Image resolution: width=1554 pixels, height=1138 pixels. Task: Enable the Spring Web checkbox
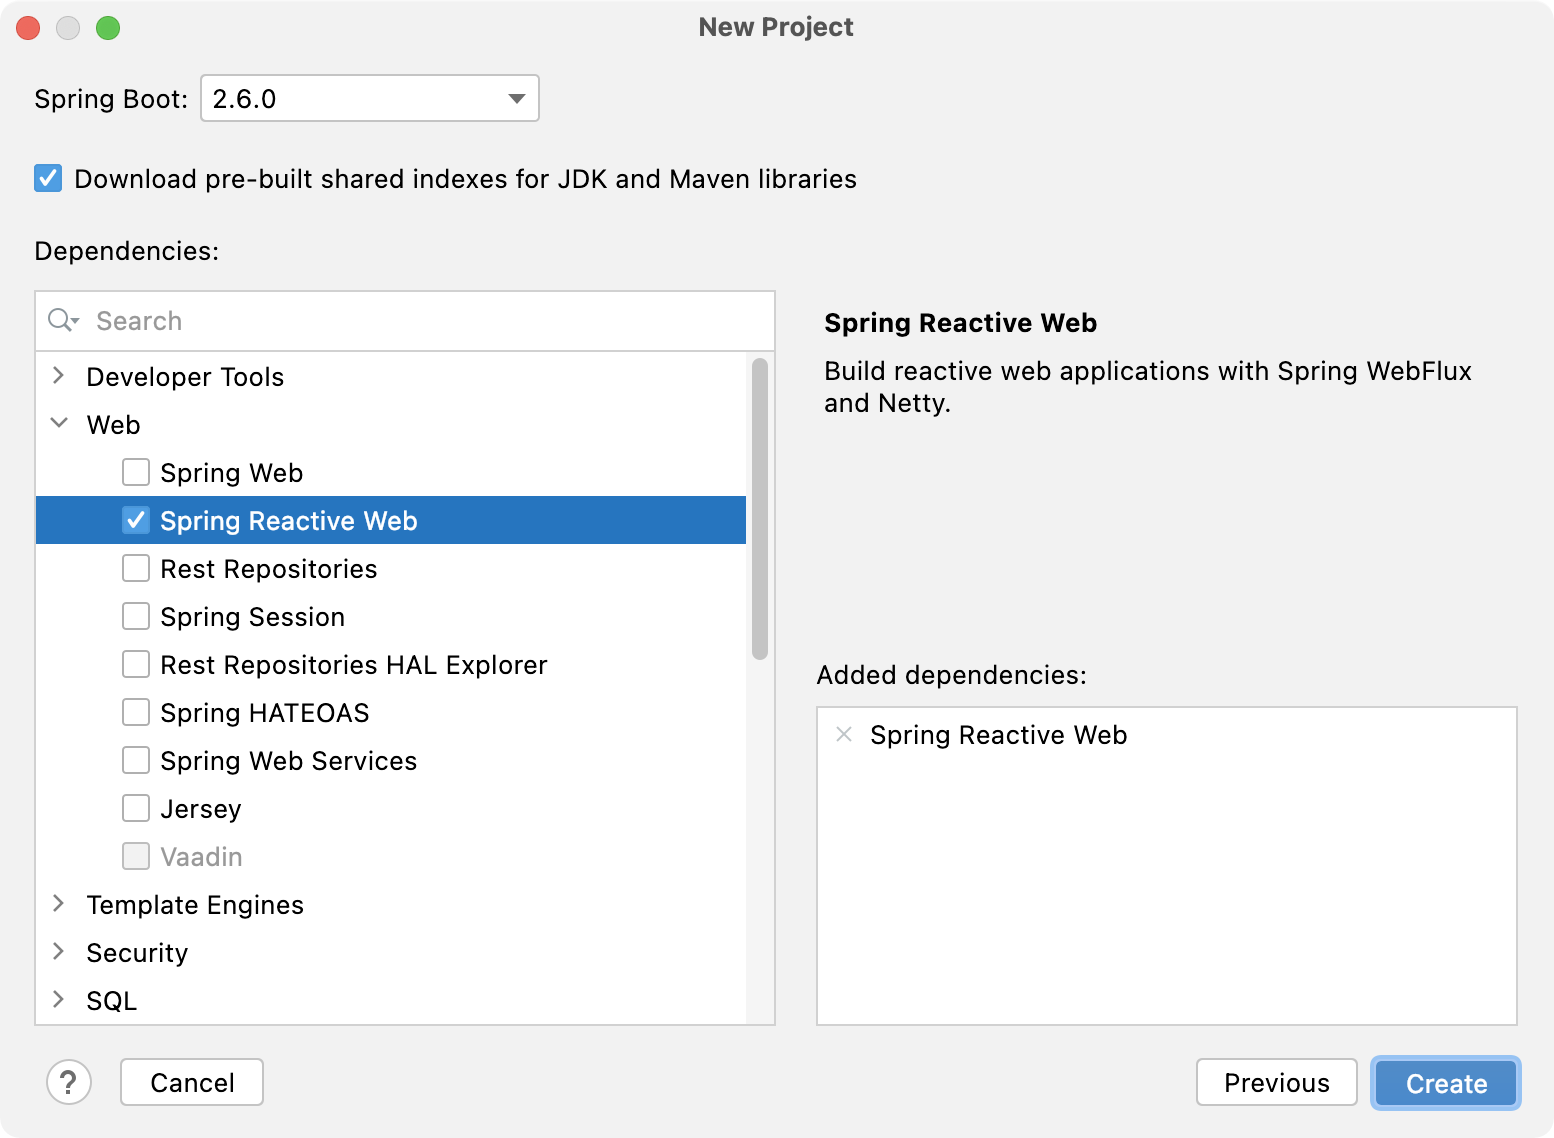[x=136, y=472]
